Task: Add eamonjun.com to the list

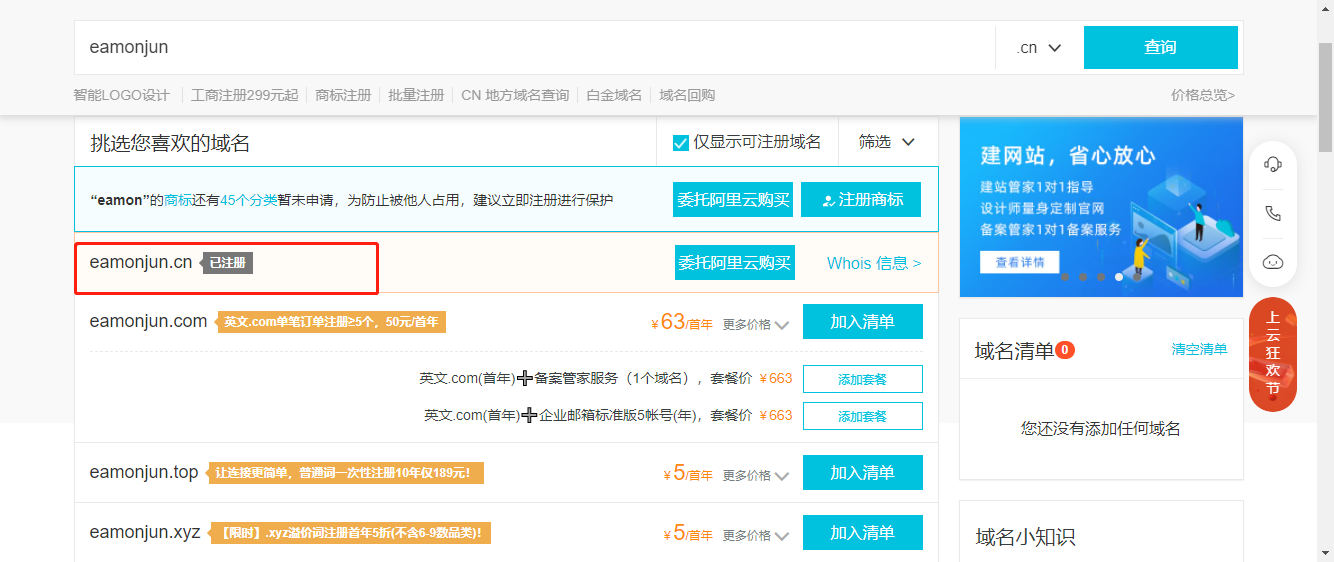Action: click(862, 321)
